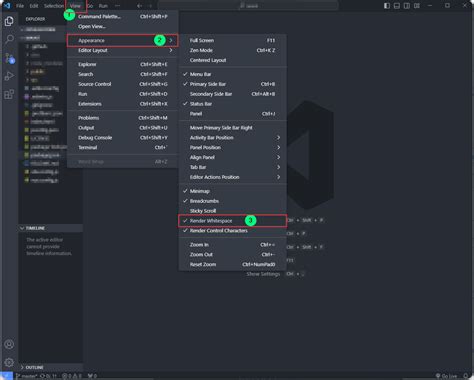Choose Zoom In entry
474x380 pixels.
click(232, 245)
